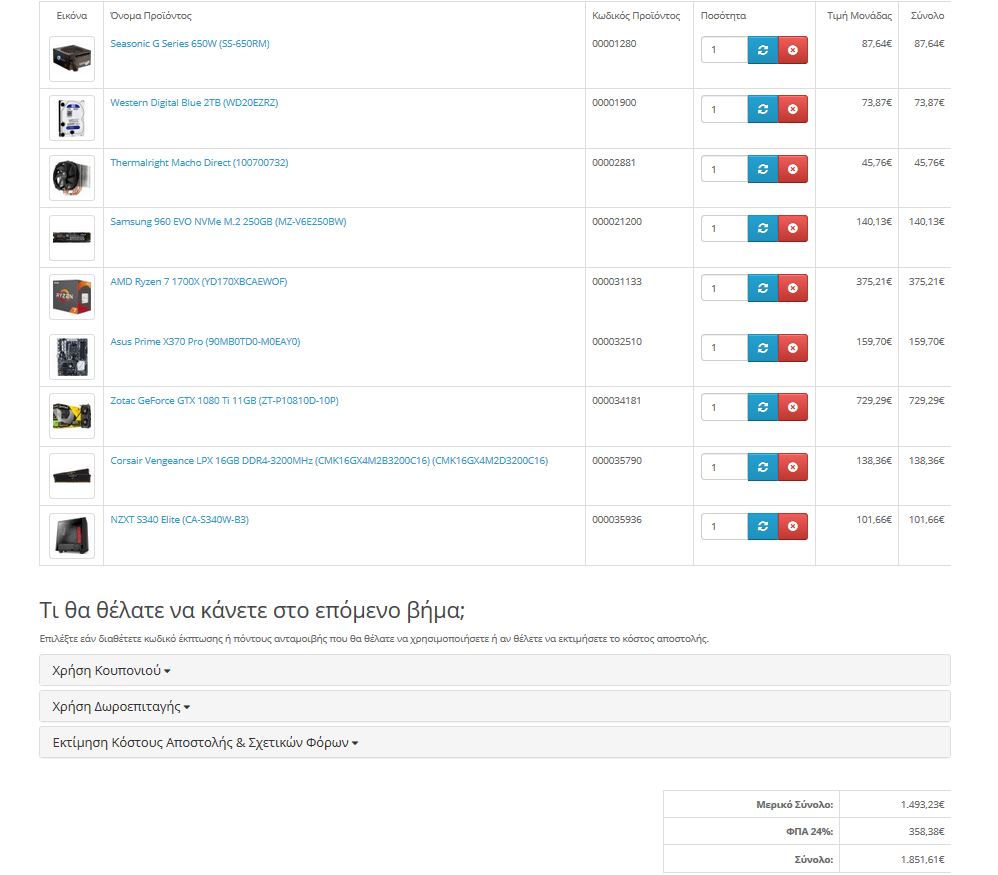Open Western Digital Blue 2TB product link
Image resolution: width=998 pixels, height=875 pixels.
pyautogui.click(x=194, y=102)
